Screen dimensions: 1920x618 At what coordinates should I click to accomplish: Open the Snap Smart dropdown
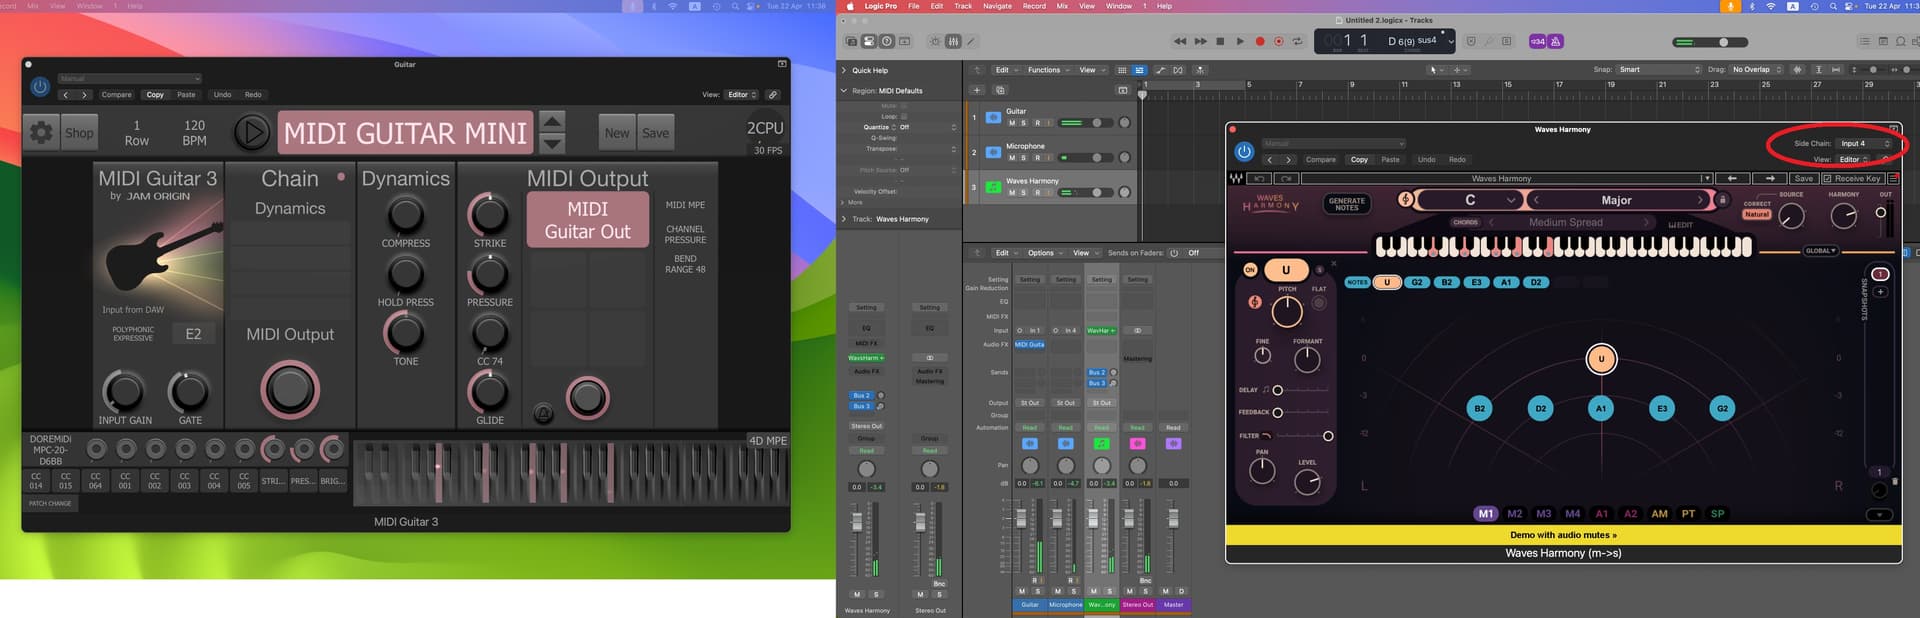pos(1658,70)
